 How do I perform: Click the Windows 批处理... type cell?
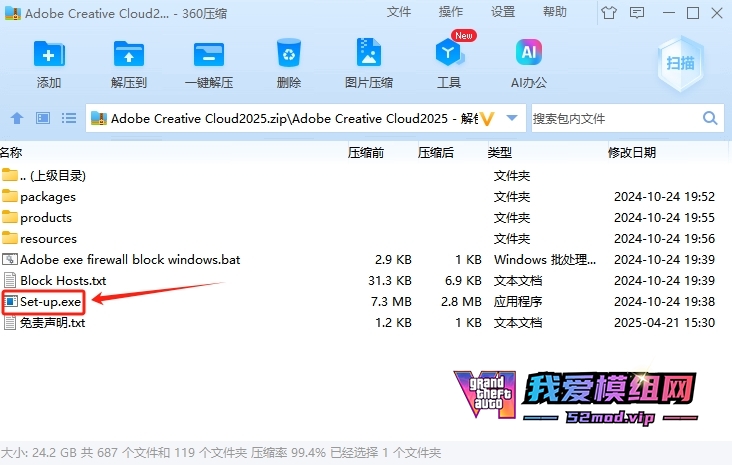[x=545, y=260]
